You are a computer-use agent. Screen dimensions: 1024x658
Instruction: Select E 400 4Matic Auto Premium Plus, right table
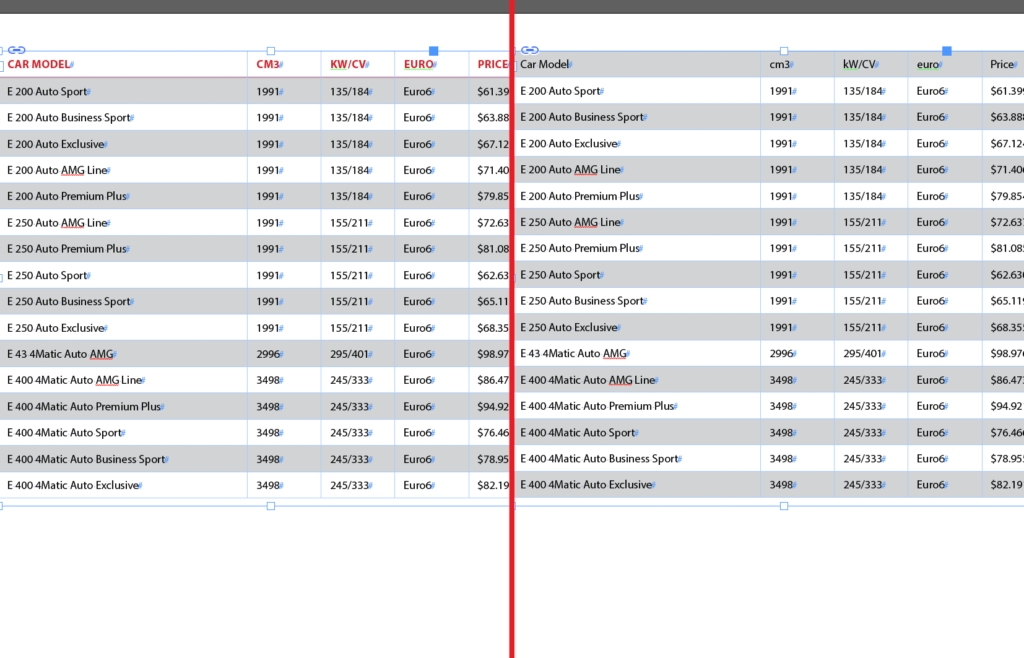pos(598,406)
